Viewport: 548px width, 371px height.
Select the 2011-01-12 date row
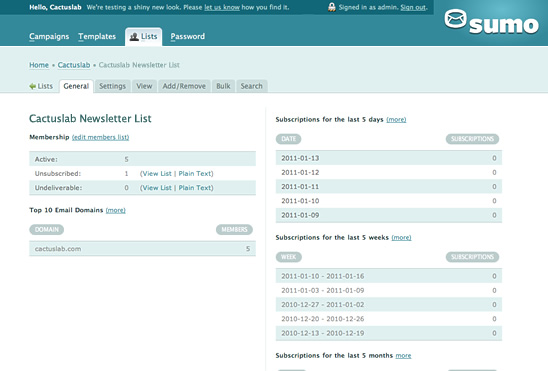click(x=389, y=172)
